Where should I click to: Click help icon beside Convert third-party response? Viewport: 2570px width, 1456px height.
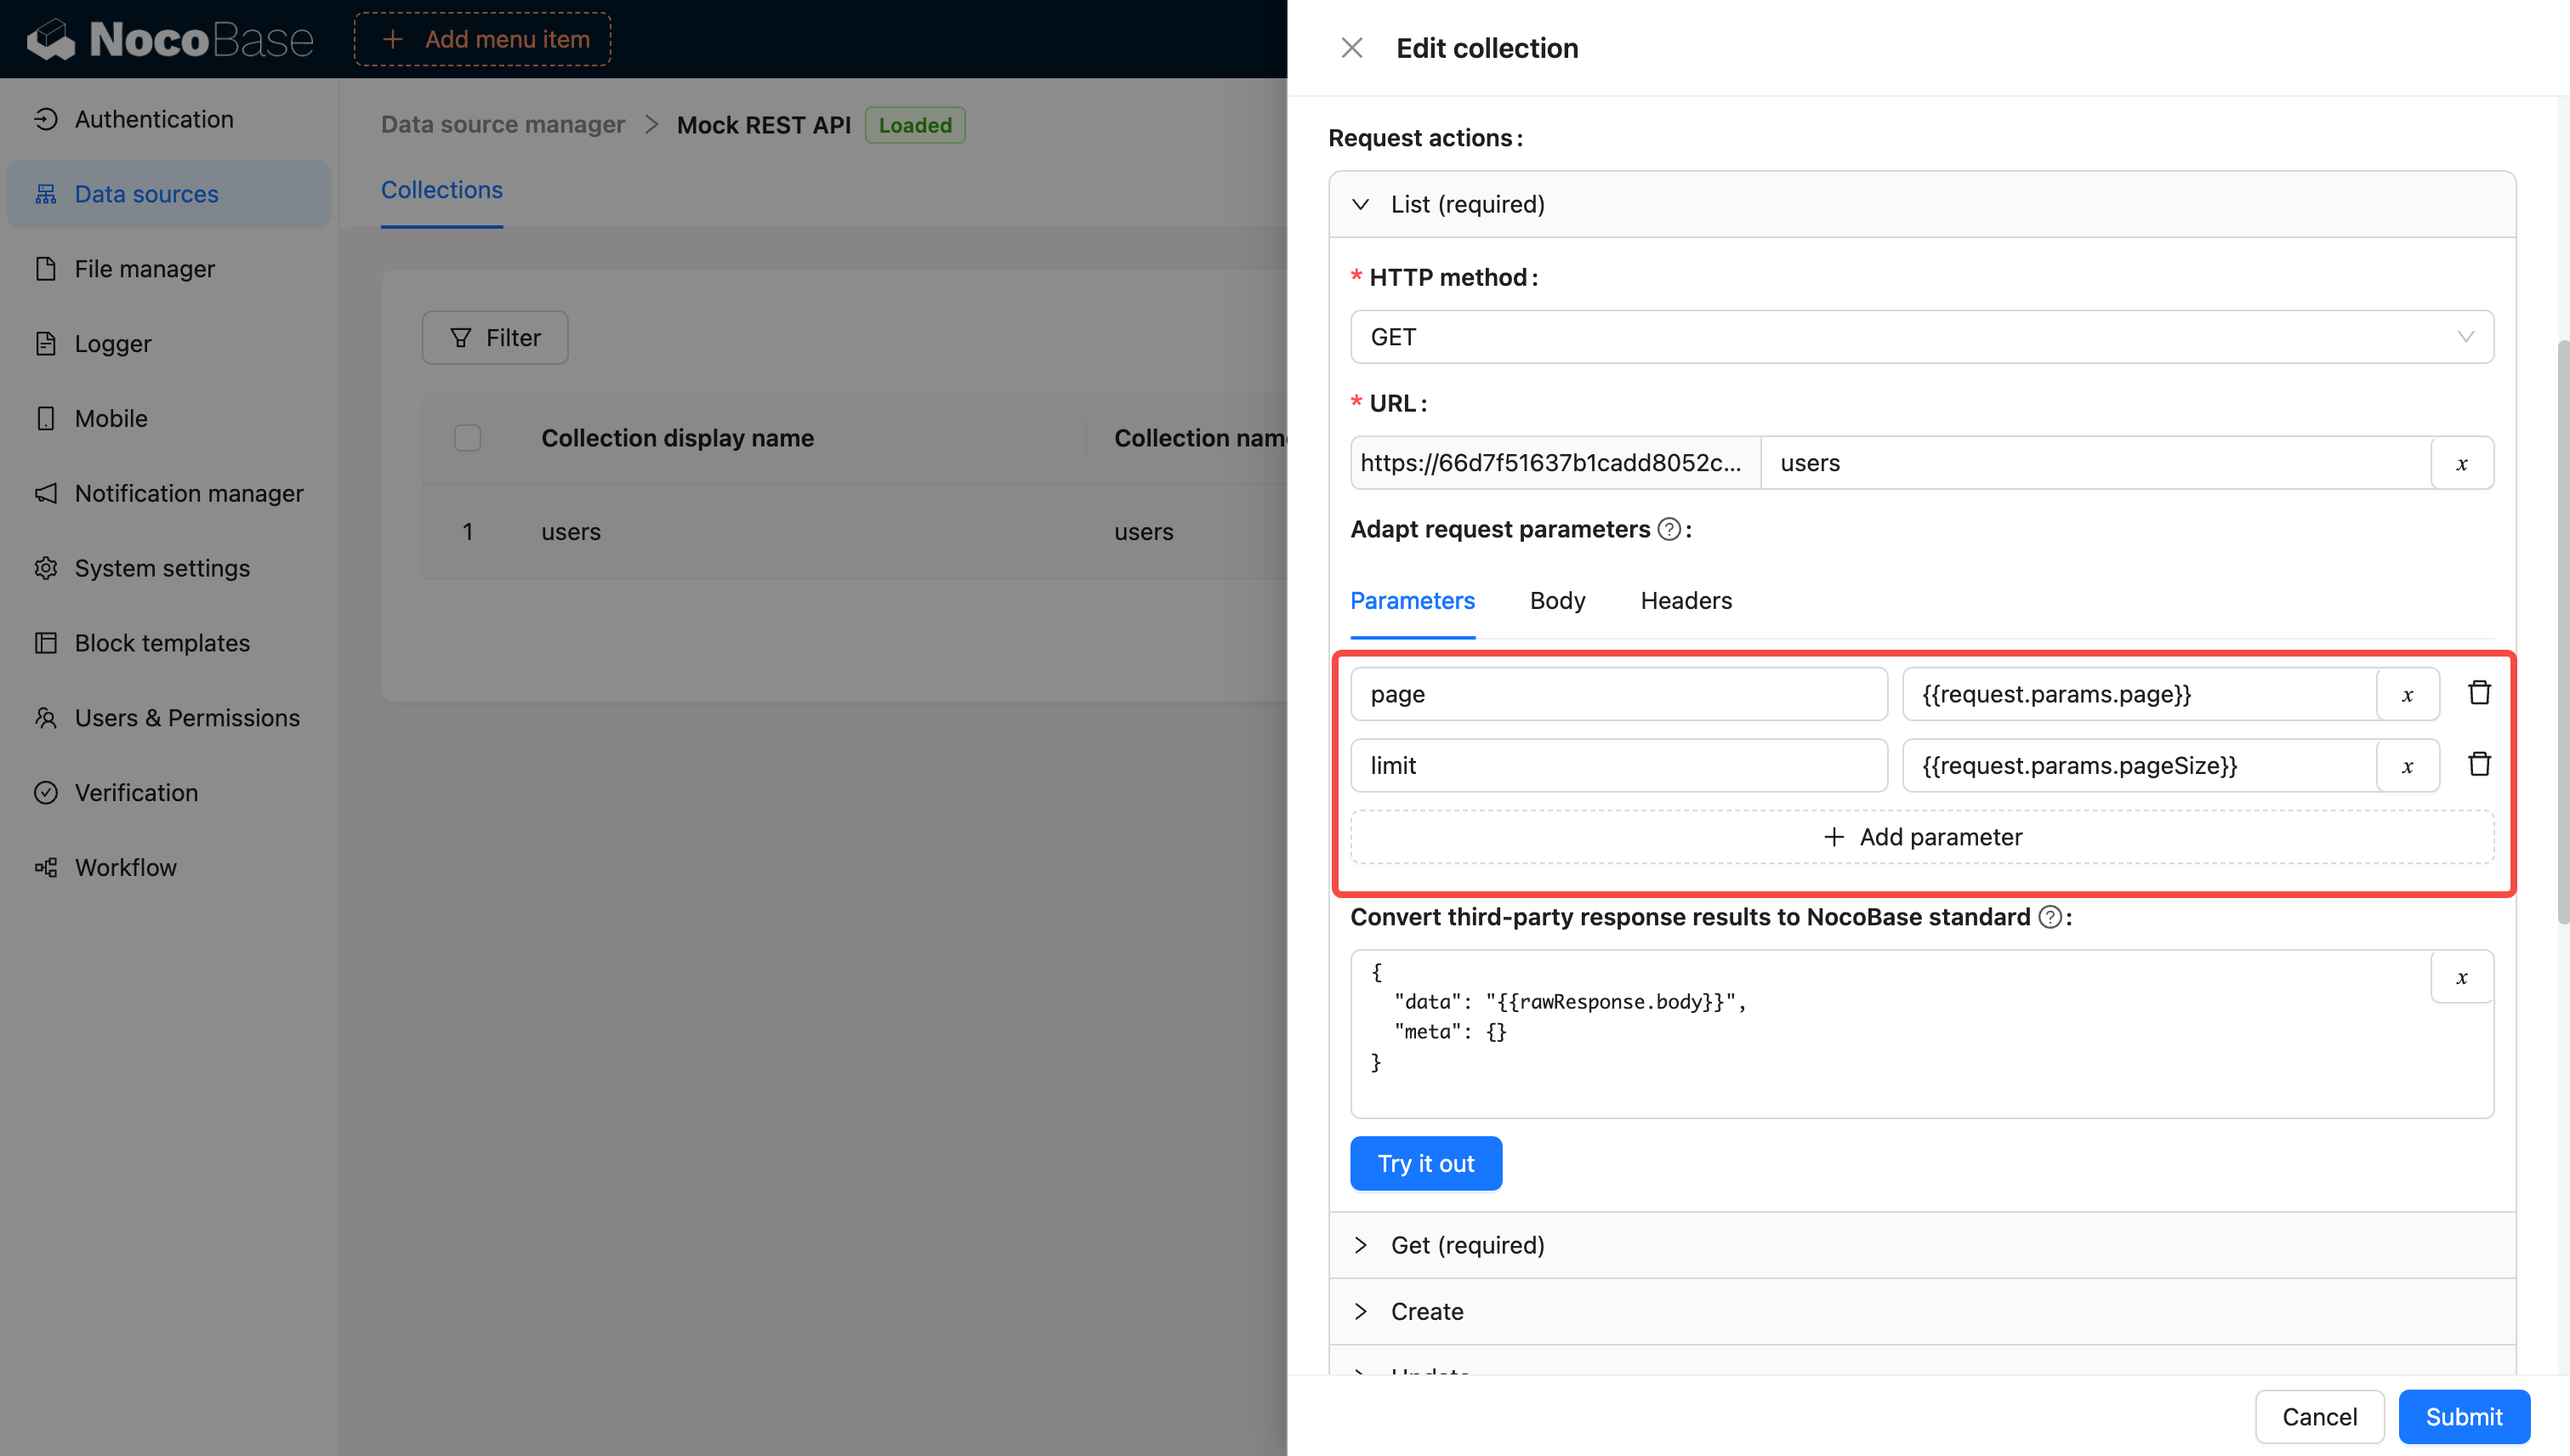[2049, 917]
